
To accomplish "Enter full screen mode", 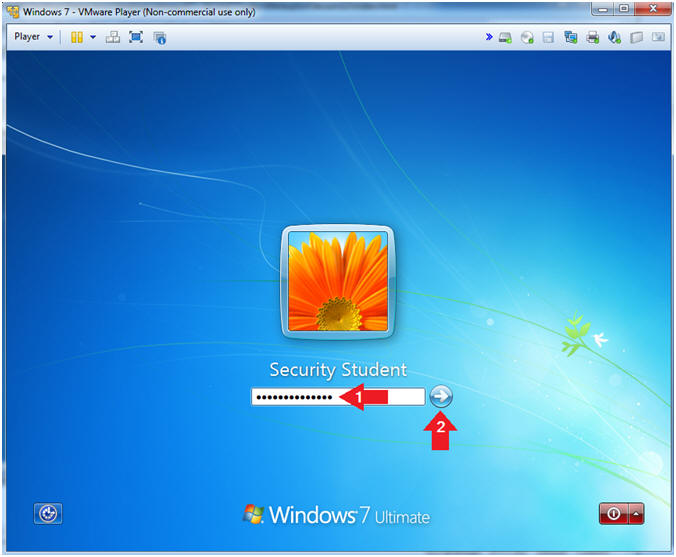I will pos(136,37).
